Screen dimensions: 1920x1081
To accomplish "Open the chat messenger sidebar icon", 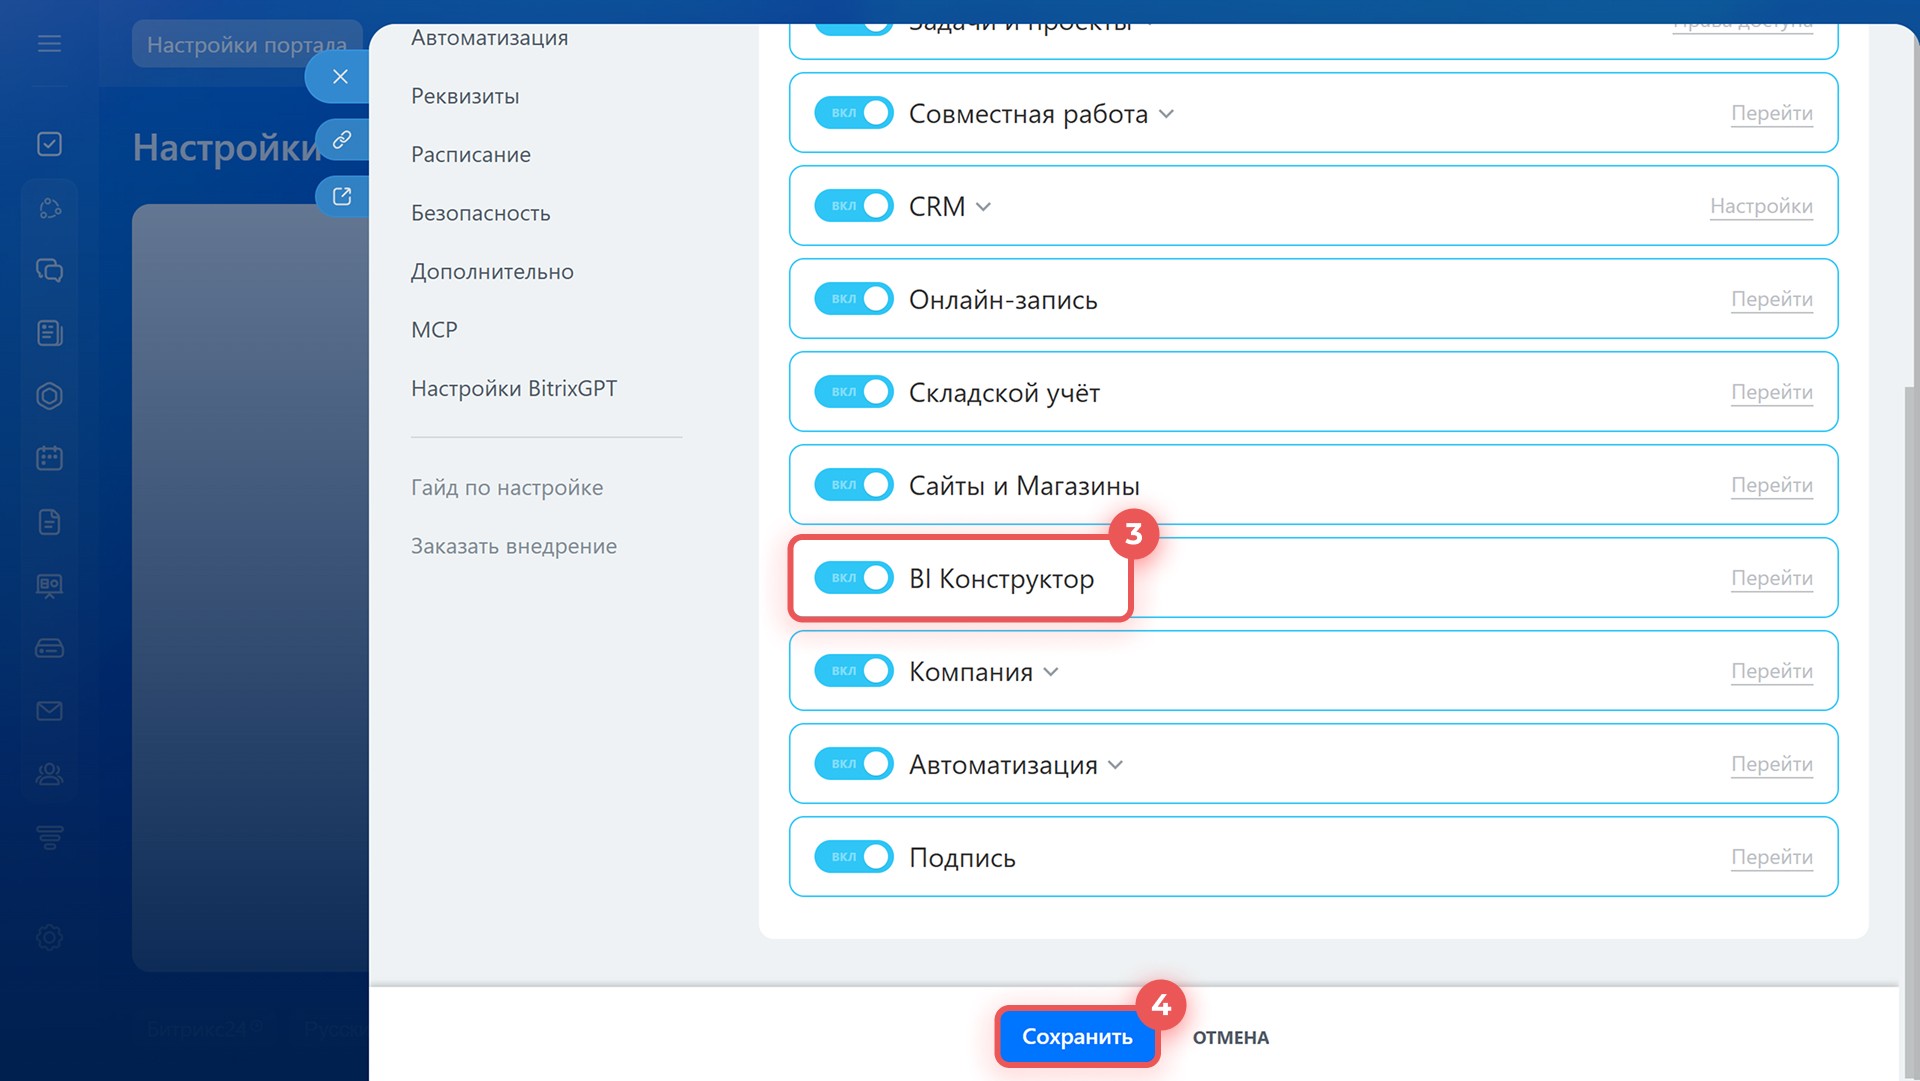I will (49, 270).
